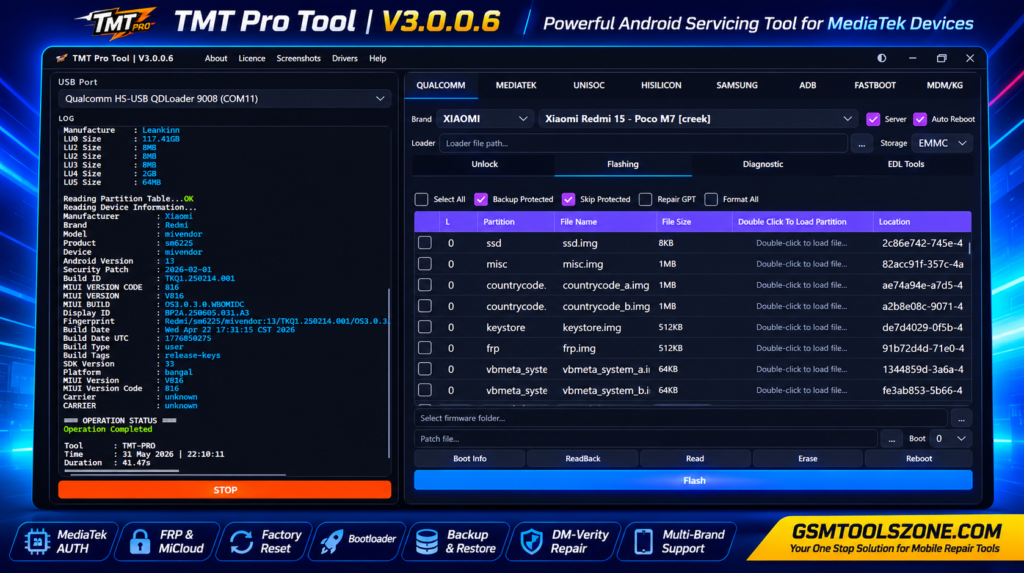Switch to the SAMSUNG tab
The height and width of the screenshot is (573, 1024).
pyautogui.click(x=737, y=86)
